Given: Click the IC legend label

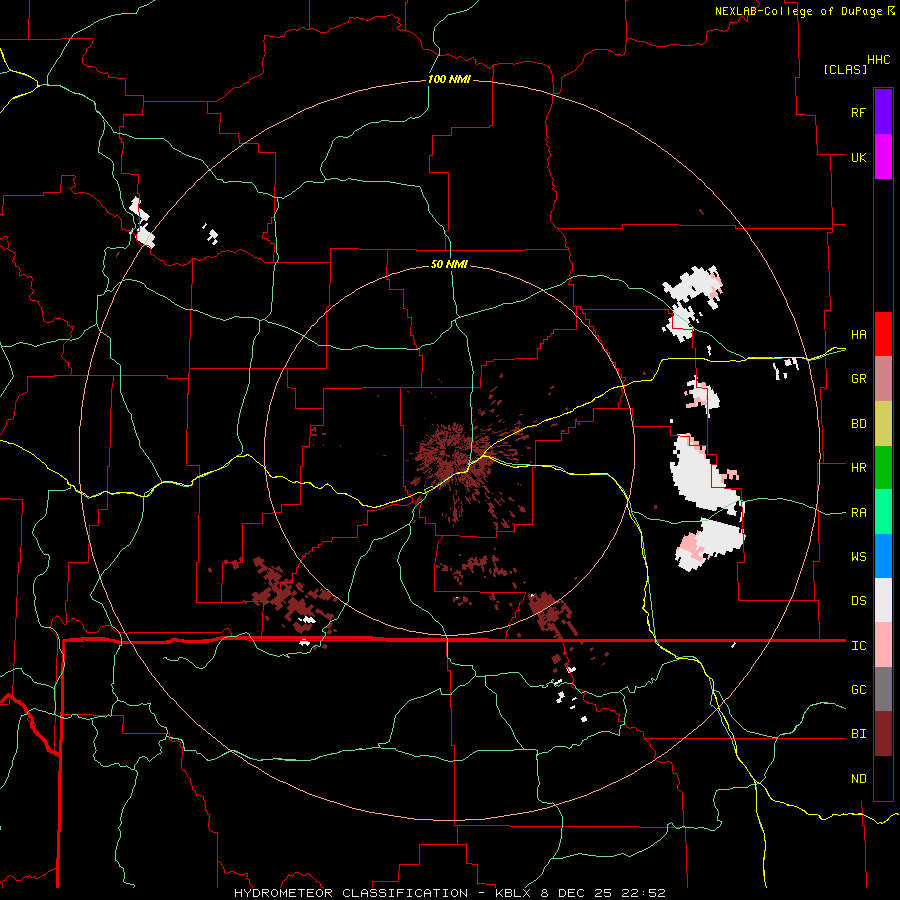Looking at the screenshot, I should pyautogui.click(x=858, y=646).
